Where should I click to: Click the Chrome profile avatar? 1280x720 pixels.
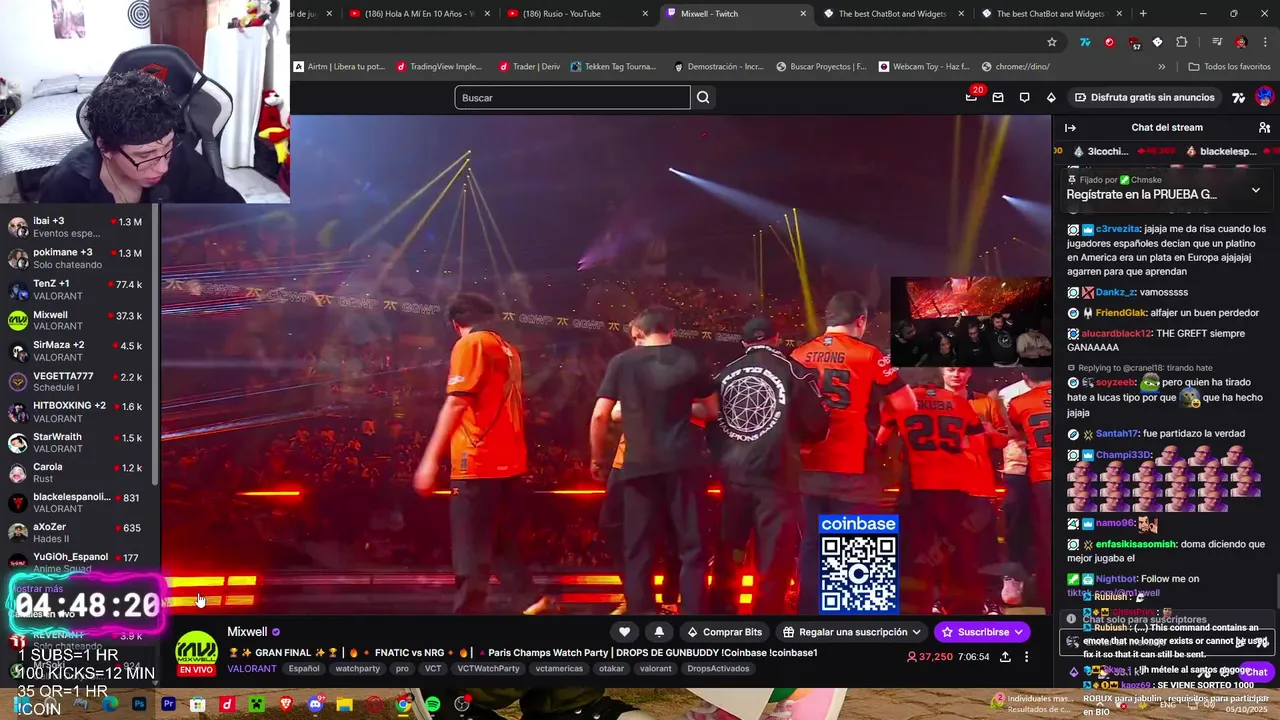tap(1241, 42)
